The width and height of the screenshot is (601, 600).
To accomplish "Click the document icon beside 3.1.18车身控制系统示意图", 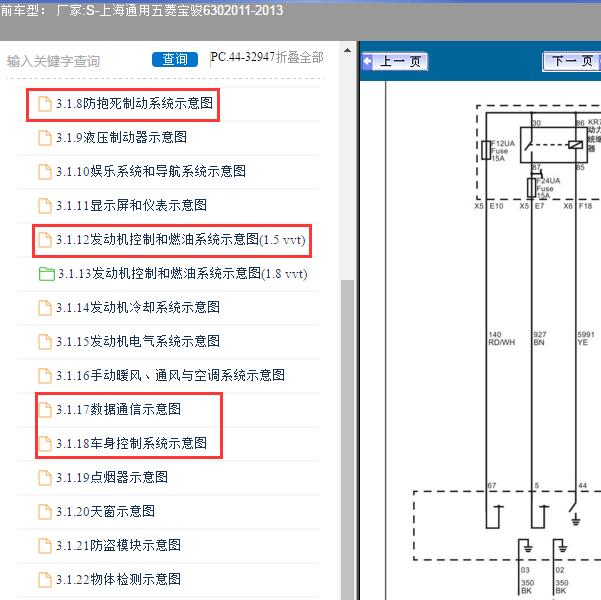I will point(45,444).
